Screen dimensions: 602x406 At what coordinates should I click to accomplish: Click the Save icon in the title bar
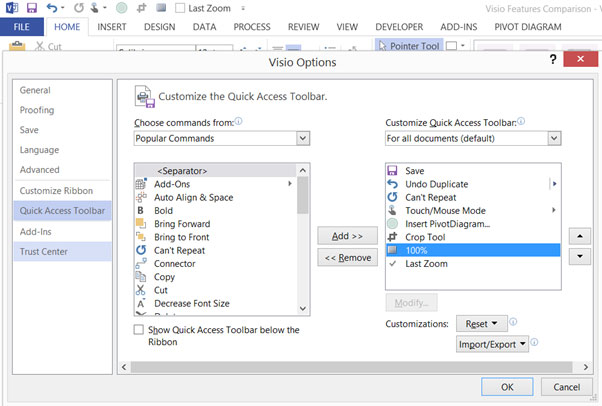pos(32,8)
